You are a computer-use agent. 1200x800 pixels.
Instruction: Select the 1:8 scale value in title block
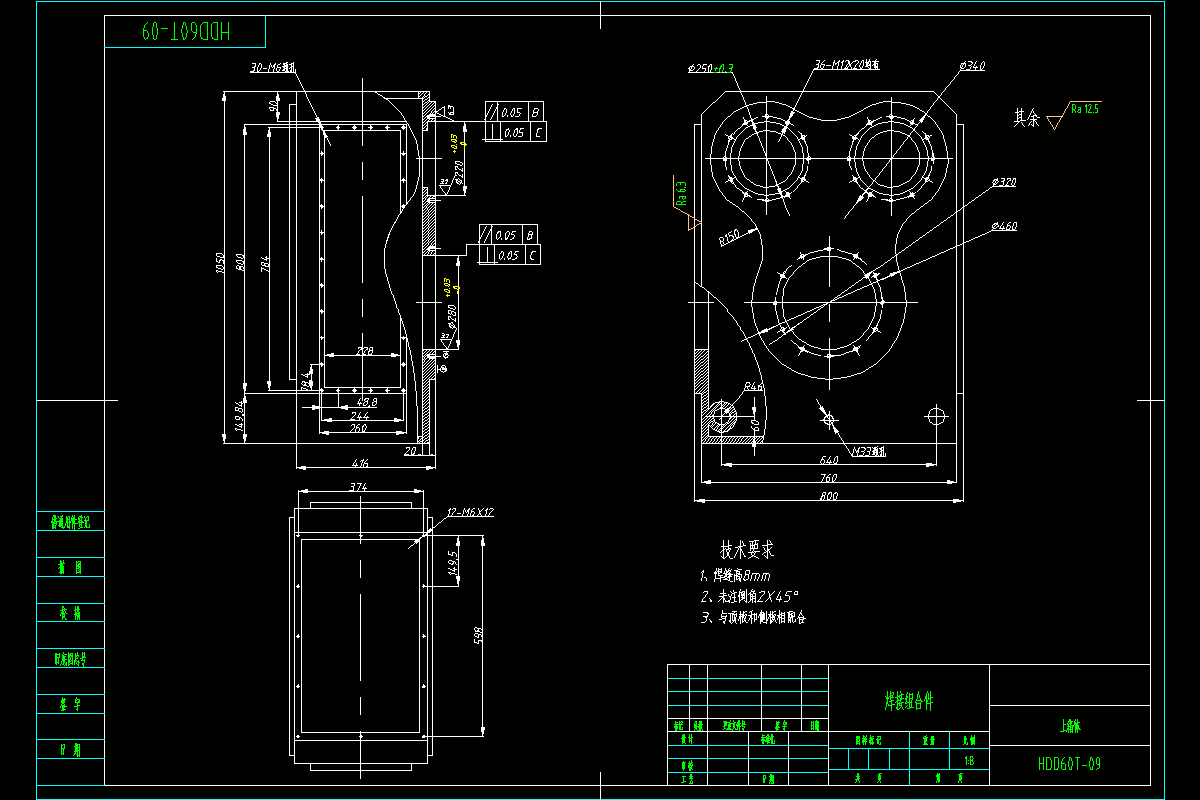click(x=969, y=761)
